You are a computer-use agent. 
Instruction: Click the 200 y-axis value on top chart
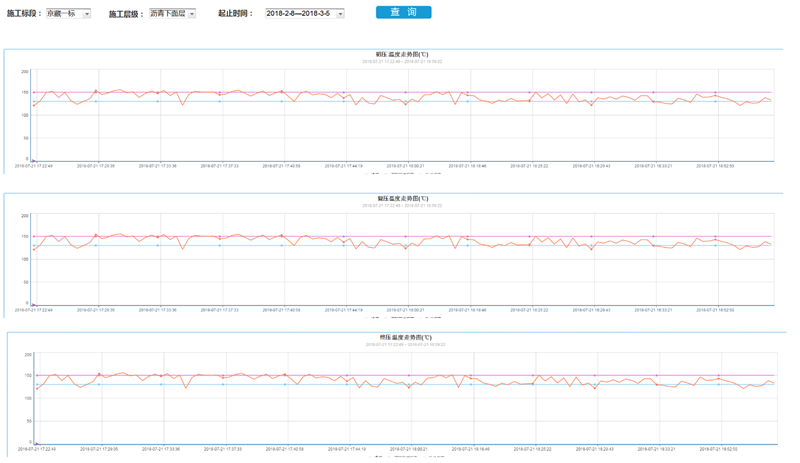(x=25, y=72)
